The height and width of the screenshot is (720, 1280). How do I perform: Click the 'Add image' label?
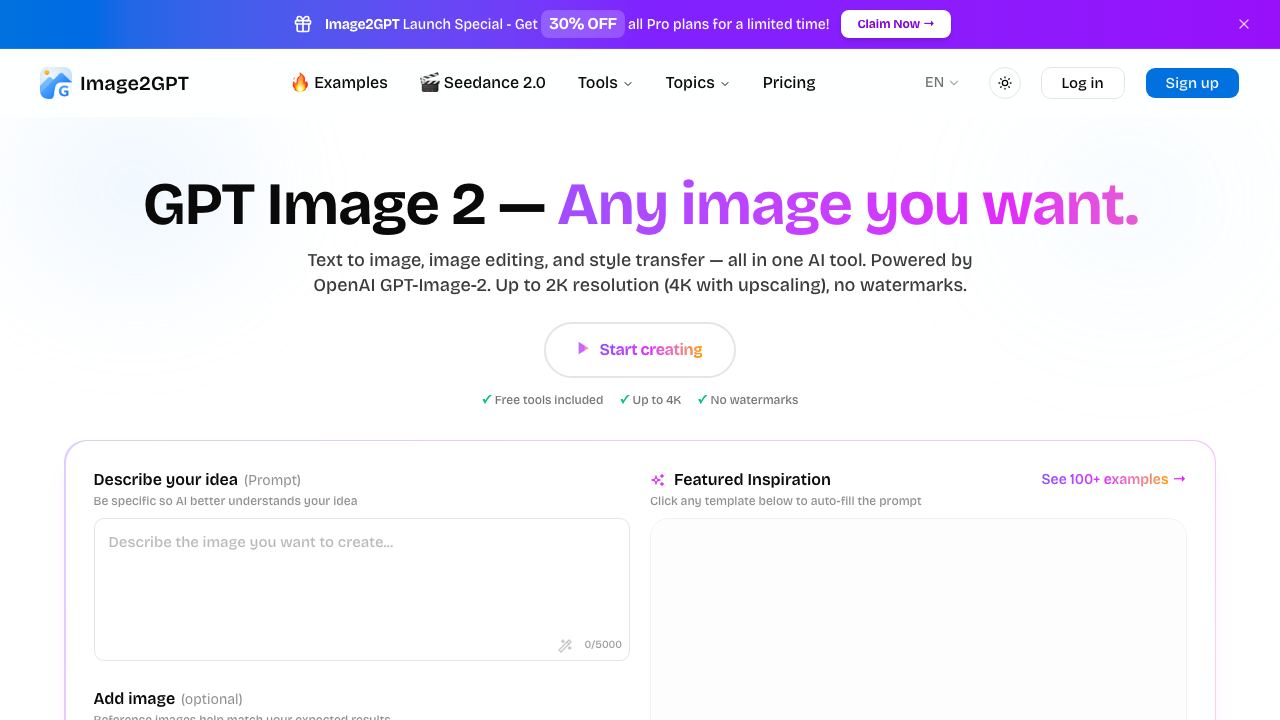[x=134, y=698]
